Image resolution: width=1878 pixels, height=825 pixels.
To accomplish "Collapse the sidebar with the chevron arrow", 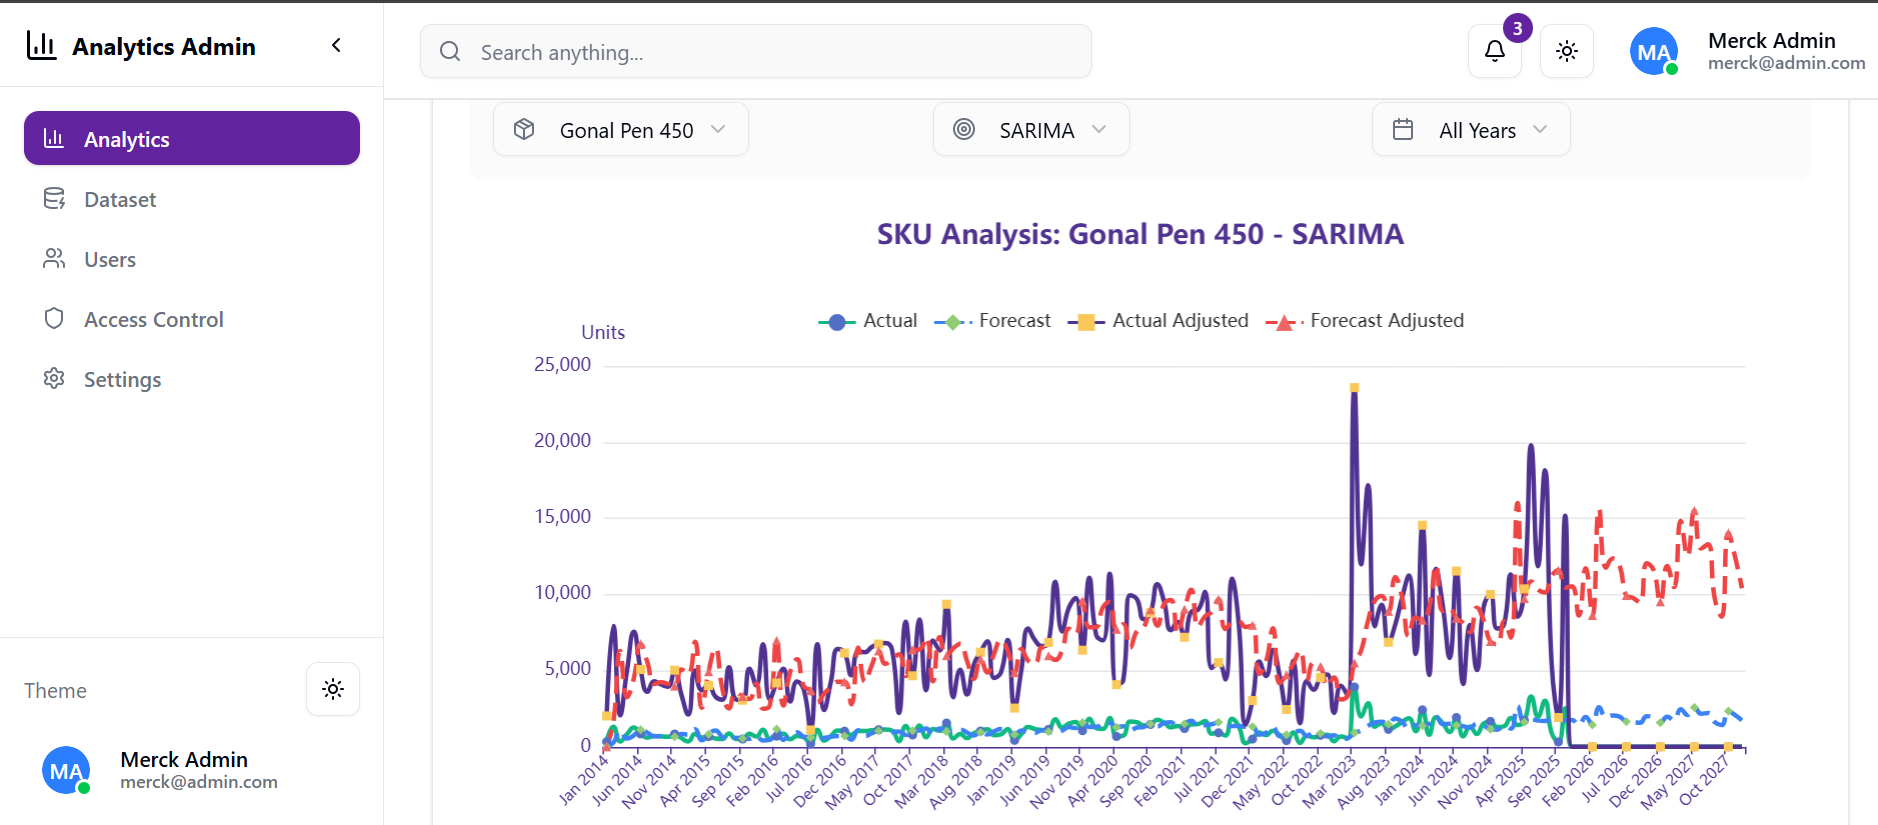I will (x=337, y=45).
